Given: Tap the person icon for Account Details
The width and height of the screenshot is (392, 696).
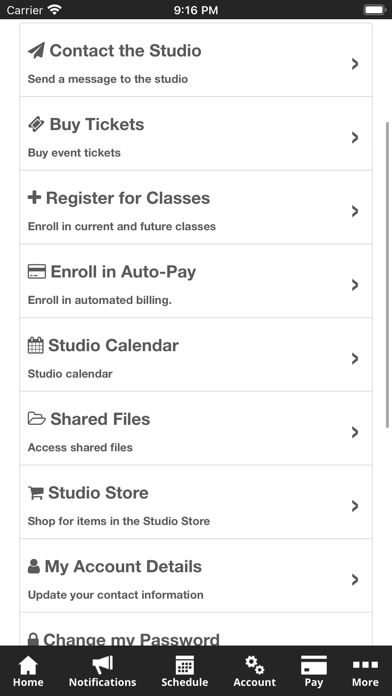Looking at the screenshot, I should [x=34, y=566].
